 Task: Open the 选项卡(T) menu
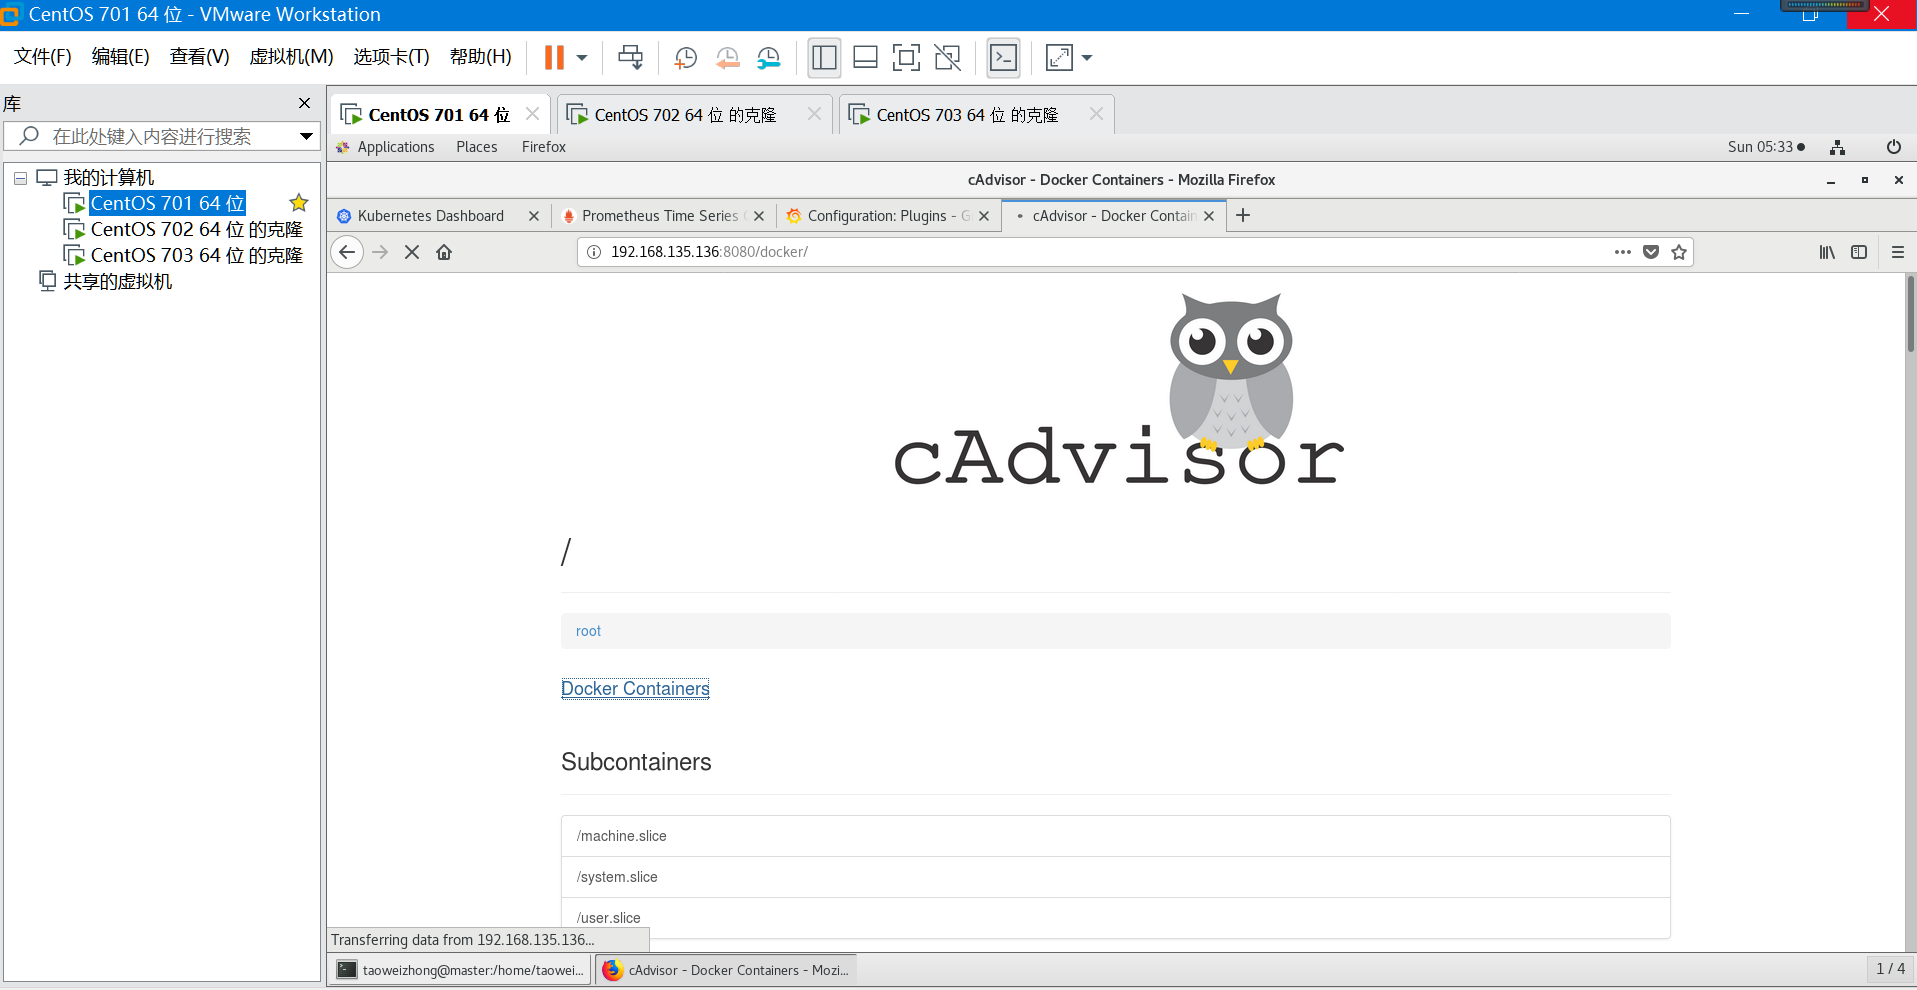(391, 57)
